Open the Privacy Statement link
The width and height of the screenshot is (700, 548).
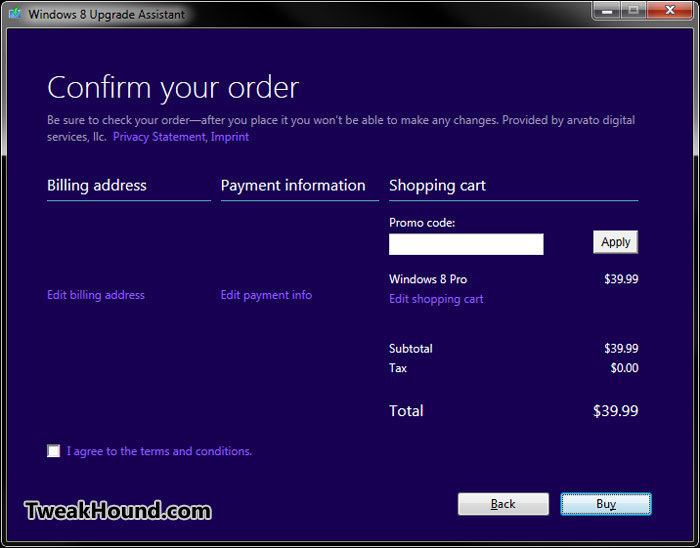(x=159, y=137)
